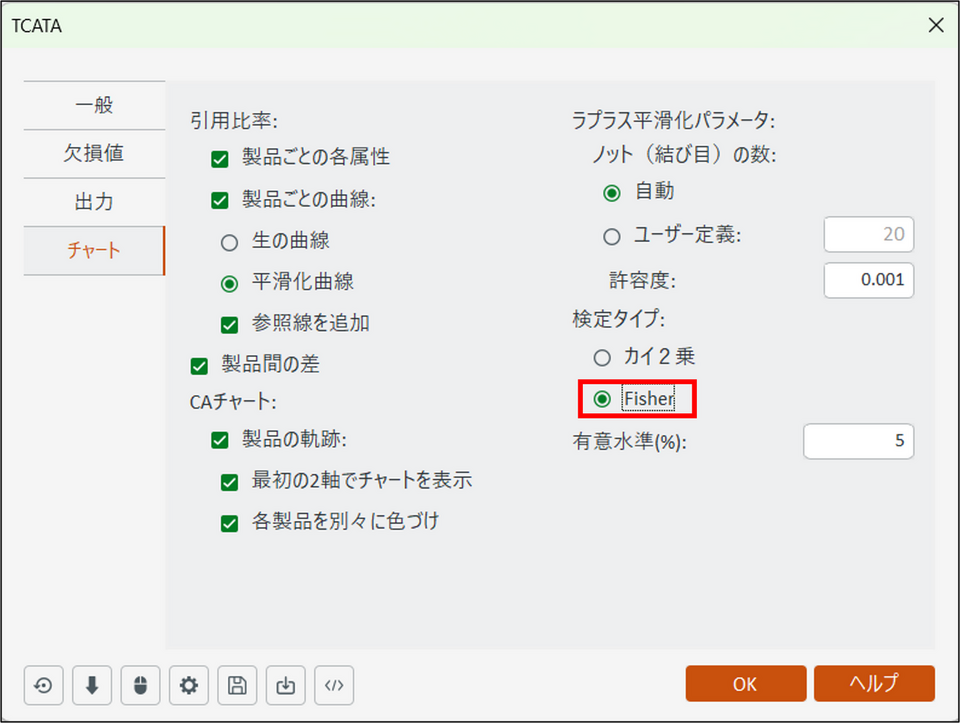Select the 自動 knots radio button
The image size is (960, 723).
pos(611,193)
